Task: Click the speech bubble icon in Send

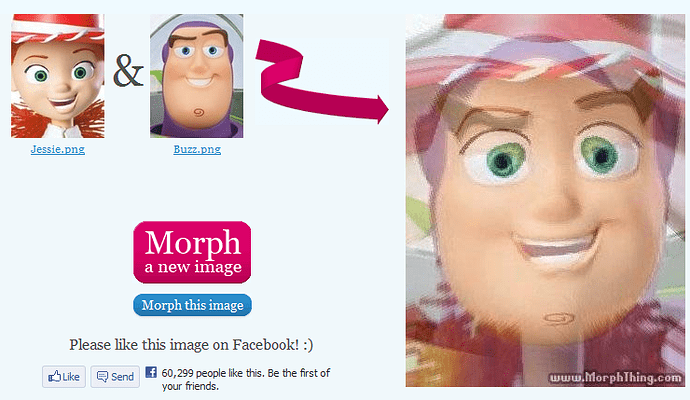Action: [x=102, y=377]
